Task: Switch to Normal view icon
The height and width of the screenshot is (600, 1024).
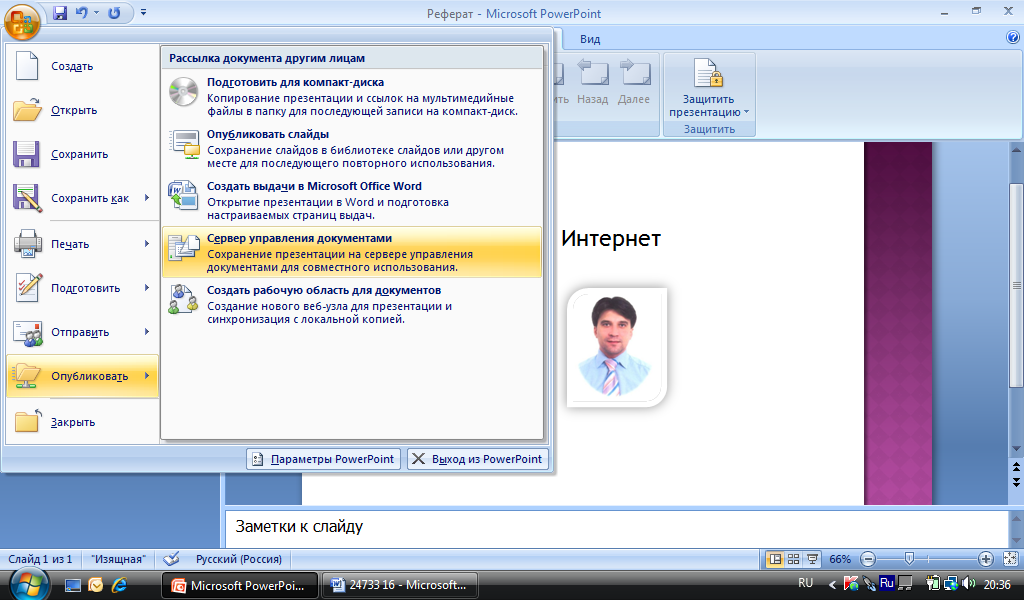Action: pyautogui.click(x=775, y=559)
